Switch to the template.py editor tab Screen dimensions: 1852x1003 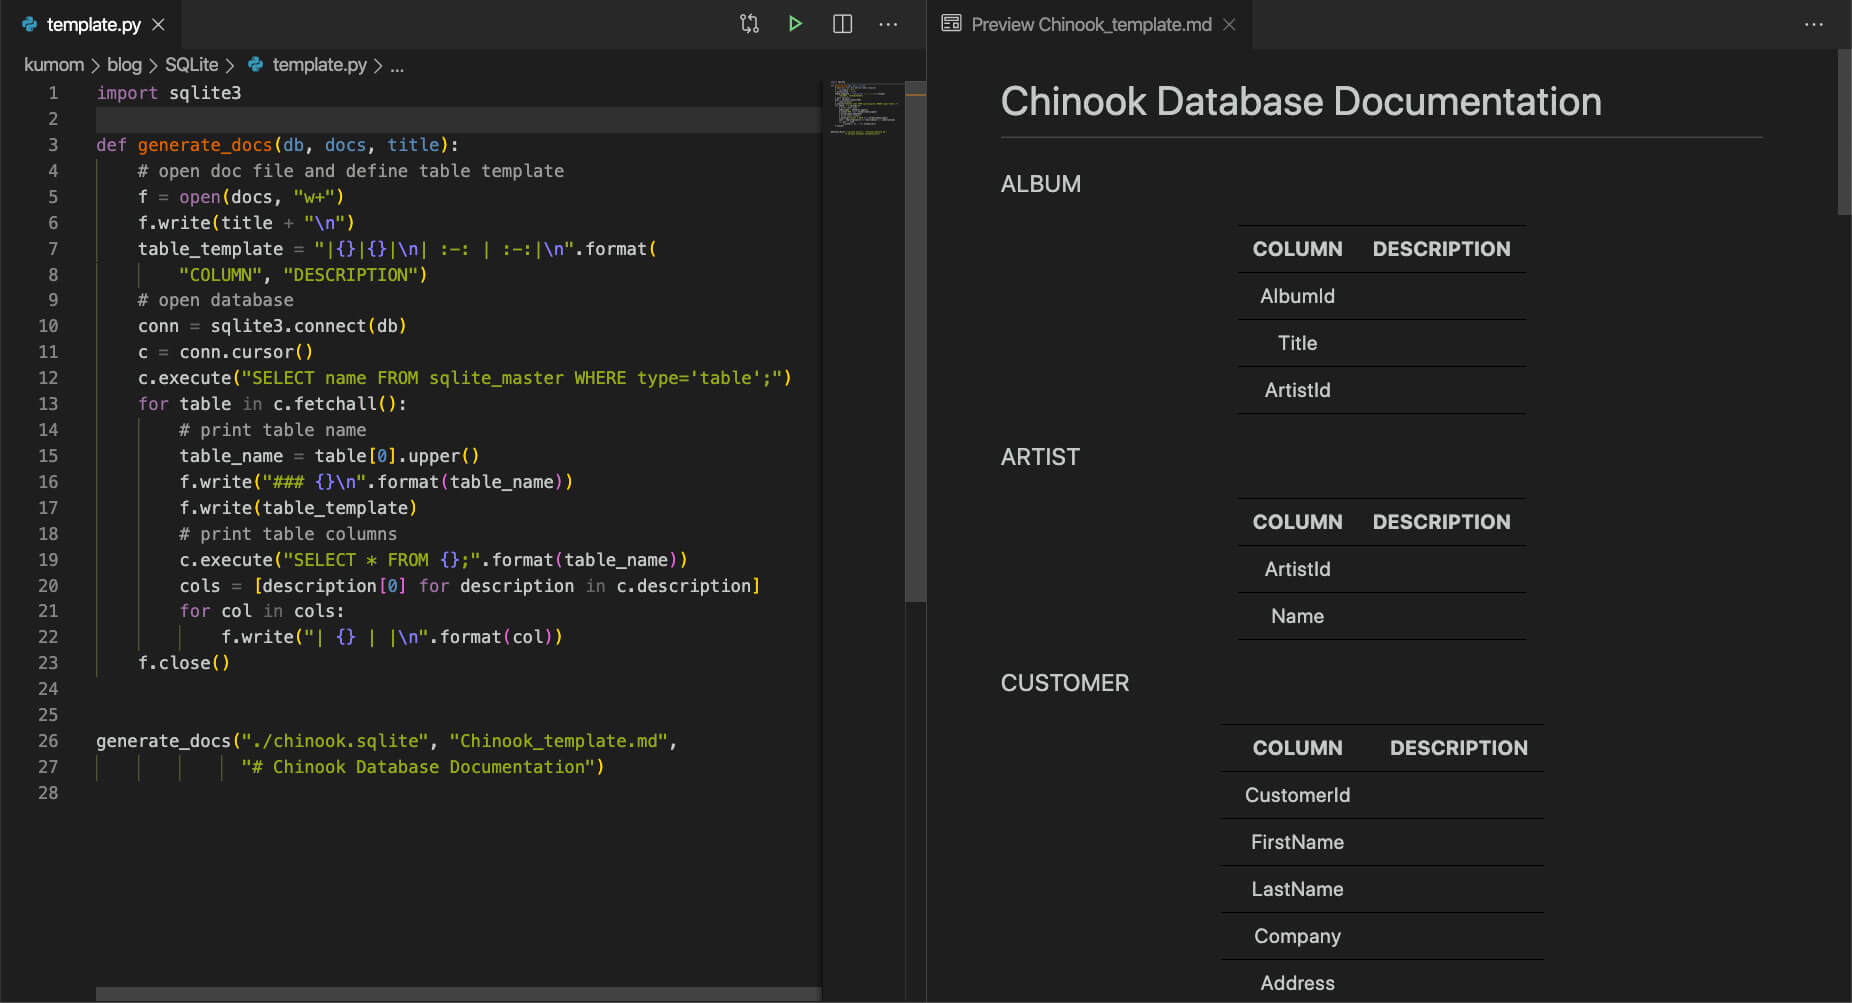click(x=93, y=24)
